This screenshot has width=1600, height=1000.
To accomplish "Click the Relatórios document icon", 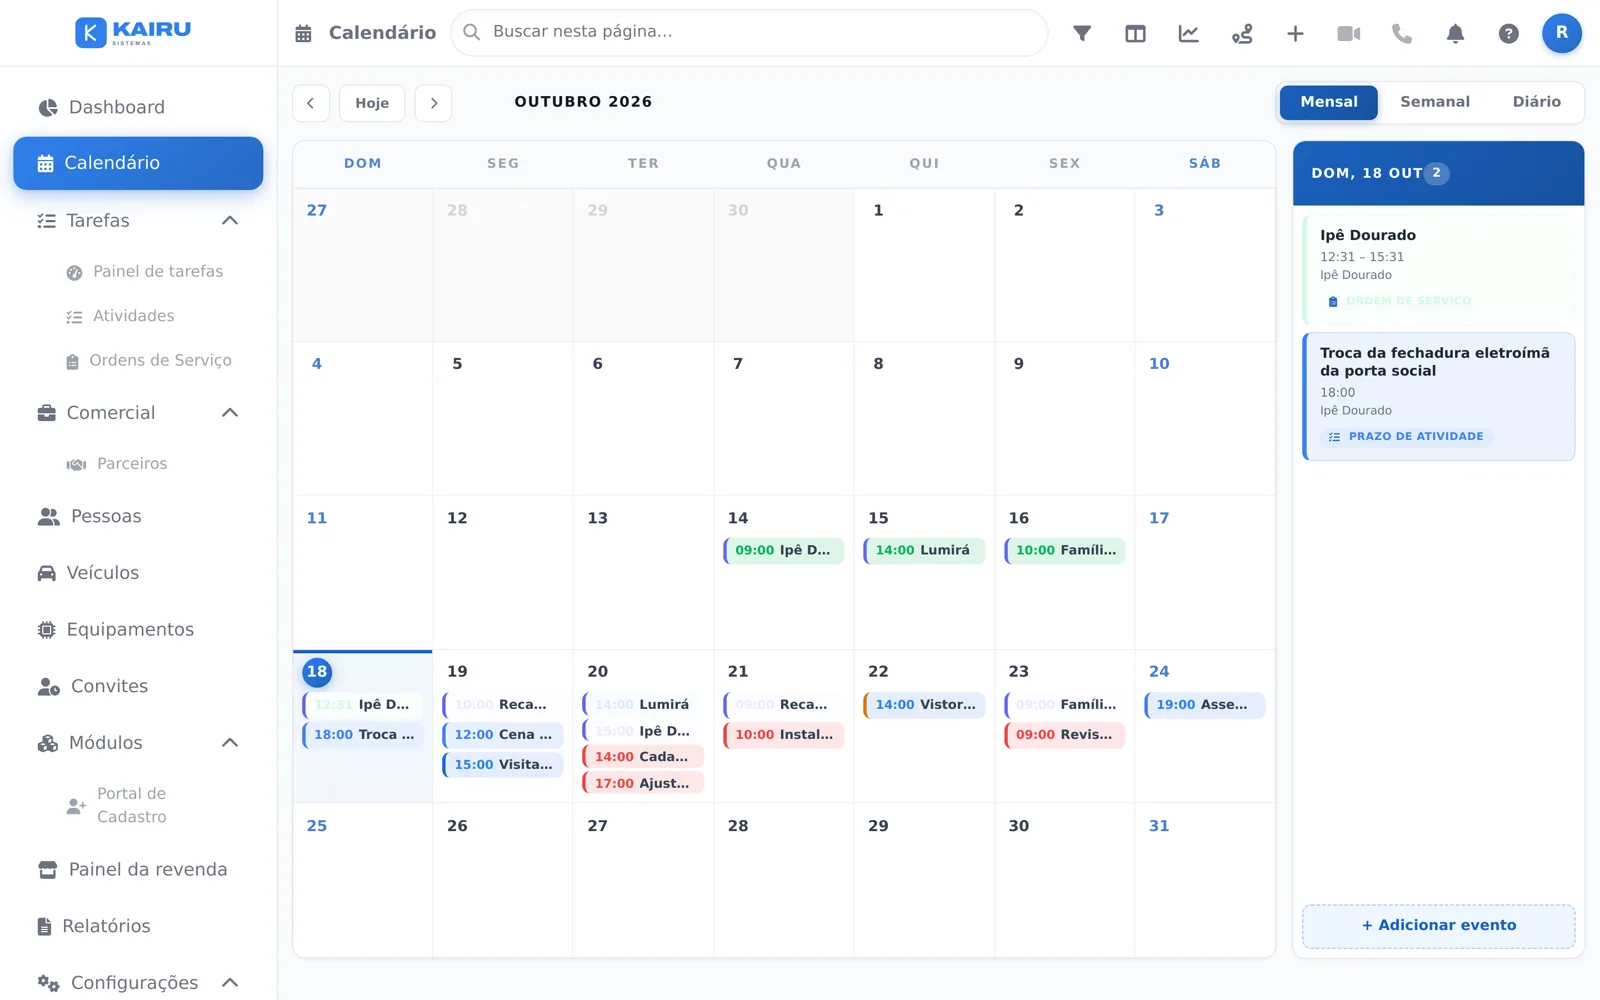I will pos(44,927).
